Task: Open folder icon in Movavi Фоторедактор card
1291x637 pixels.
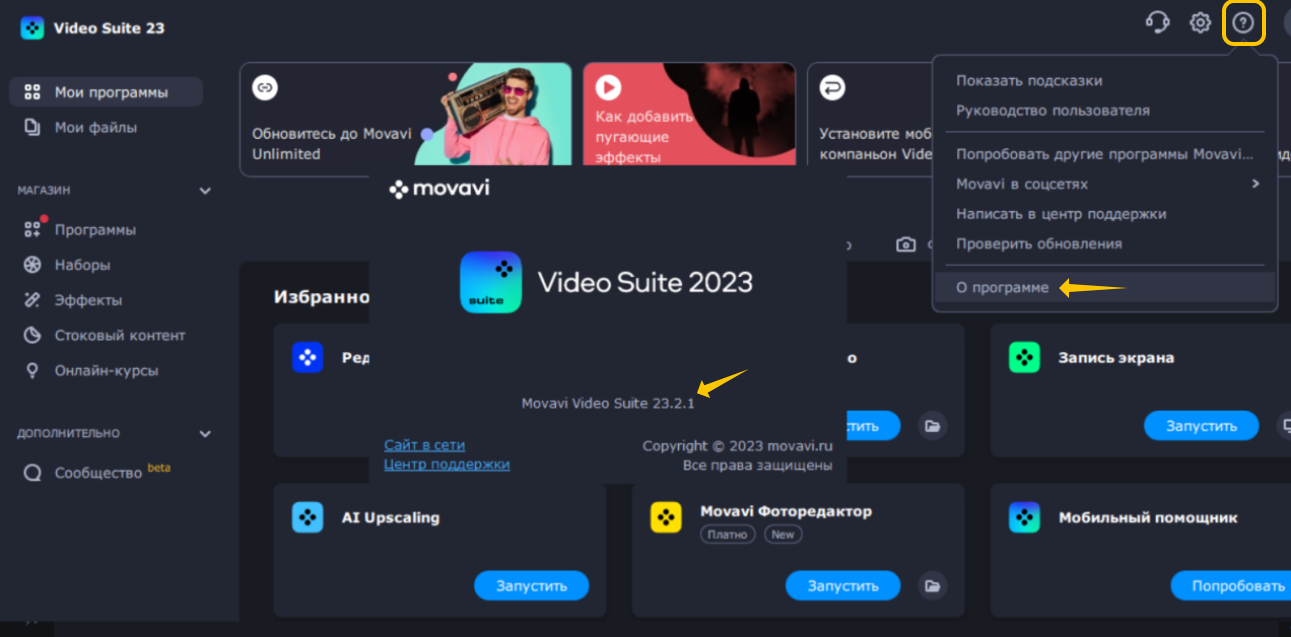Action: [932, 586]
